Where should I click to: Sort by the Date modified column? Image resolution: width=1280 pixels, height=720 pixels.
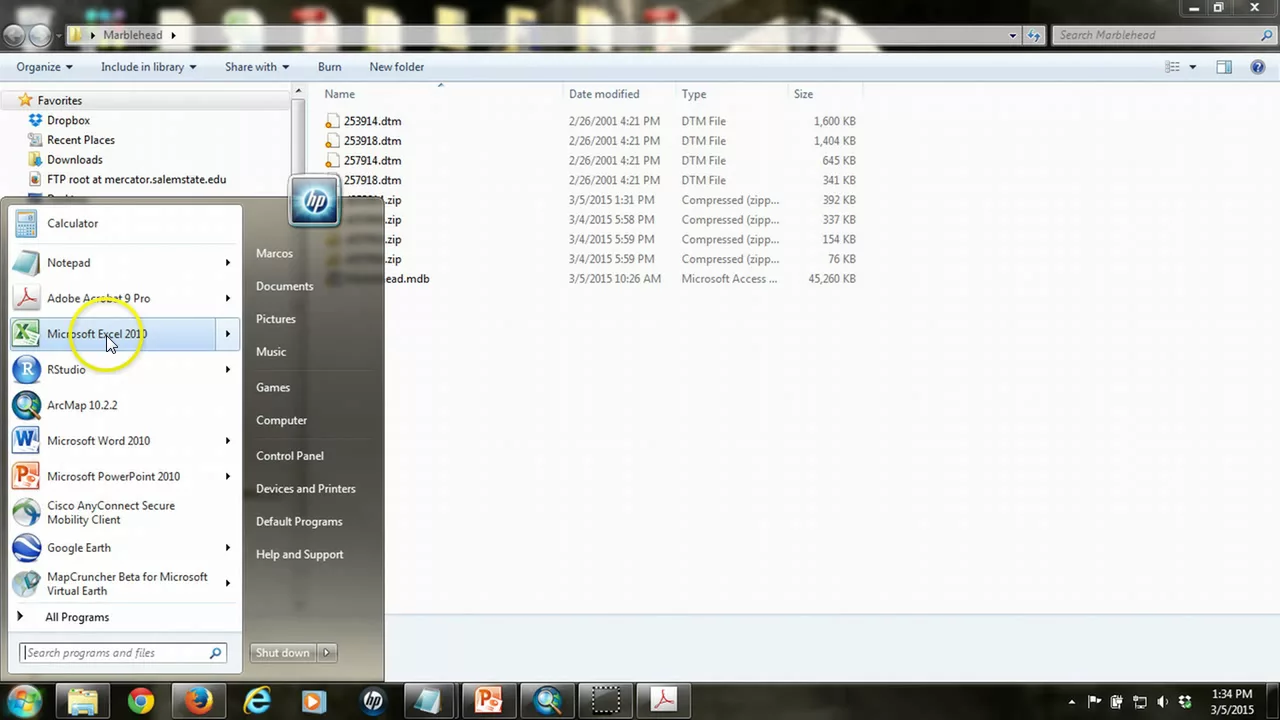pos(604,94)
